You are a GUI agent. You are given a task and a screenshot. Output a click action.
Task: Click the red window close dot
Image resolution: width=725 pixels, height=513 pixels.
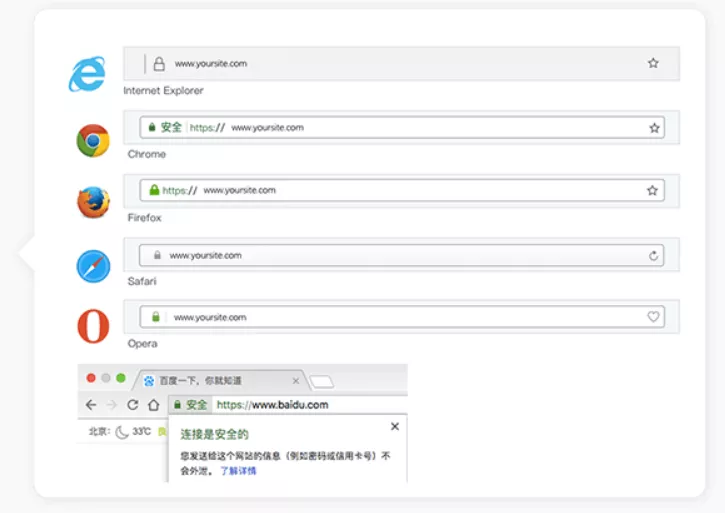91,378
